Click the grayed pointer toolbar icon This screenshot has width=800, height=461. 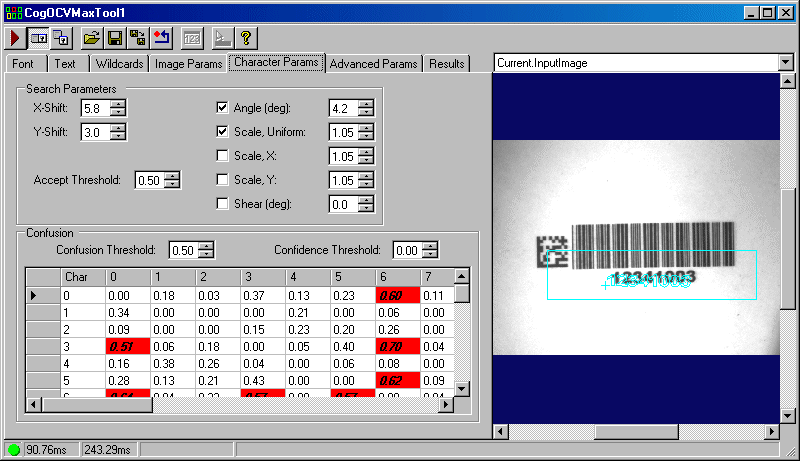point(222,38)
